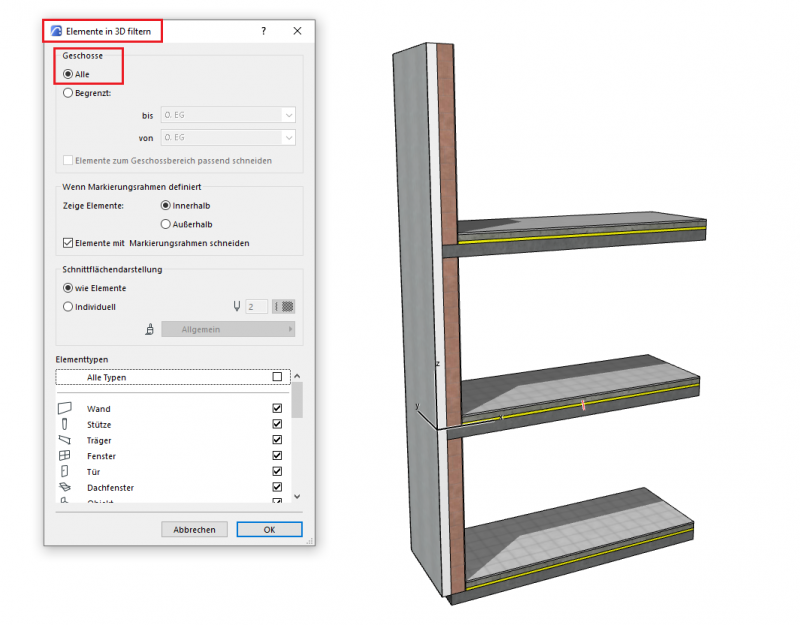Viewport: 800px width, 625px height.
Task: Uncheck Elemente mit Markierungsrahmen schneiden
Action: point(68,243)
